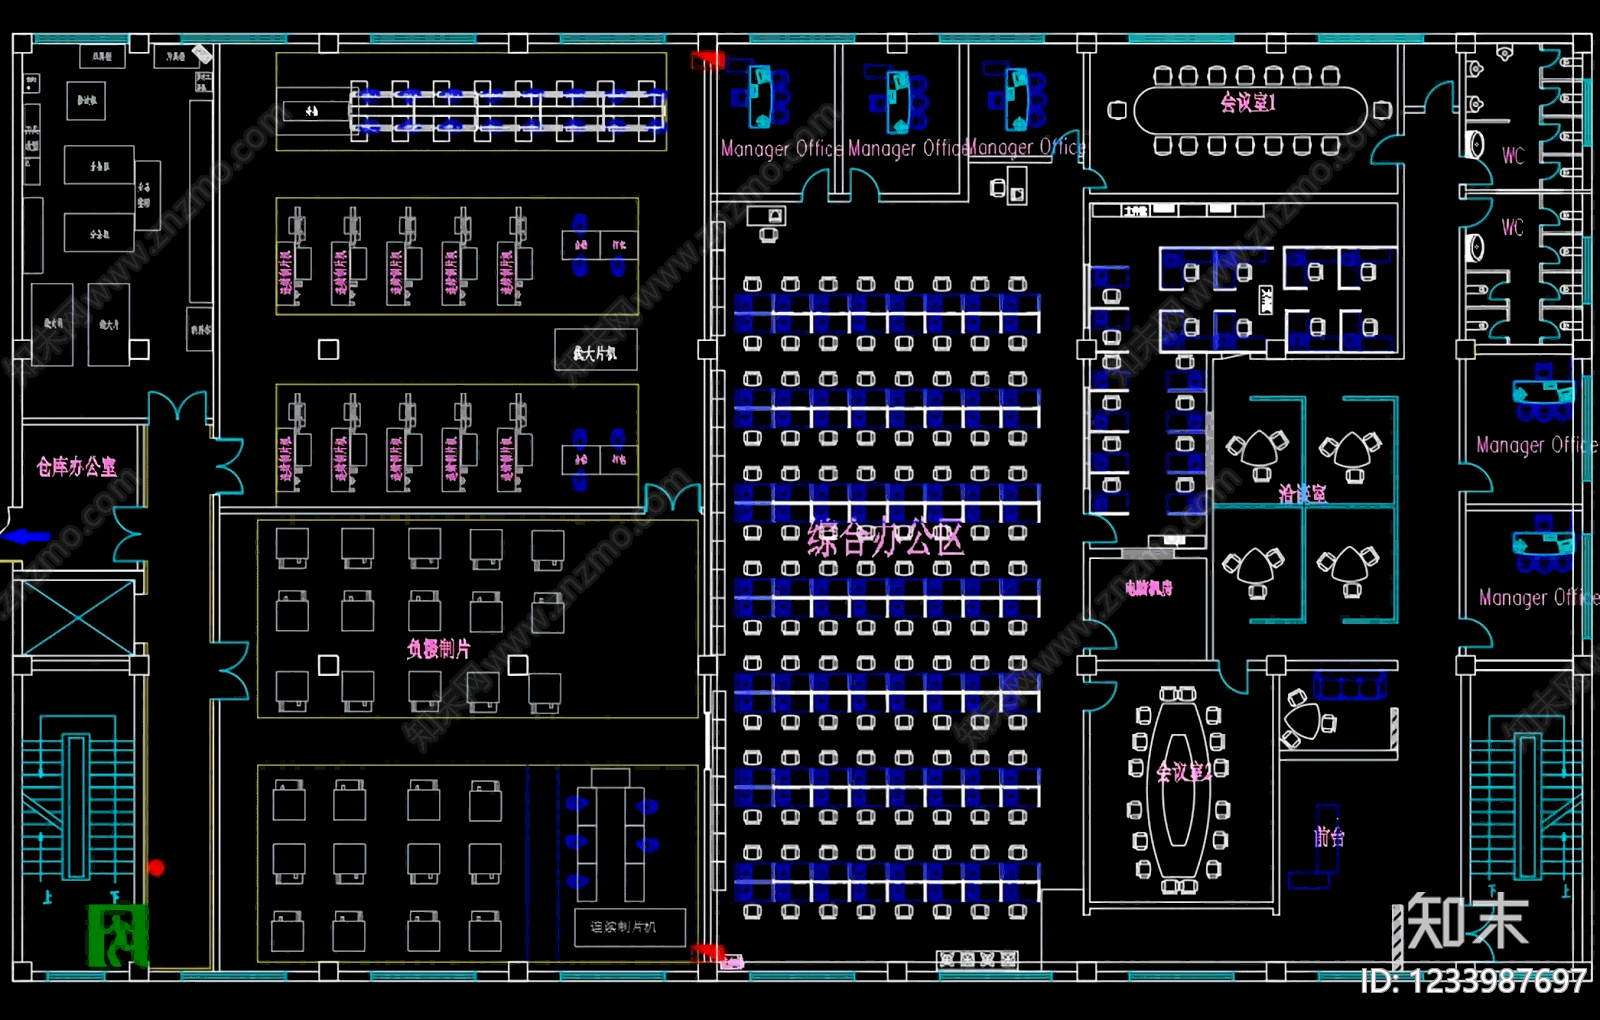1600x1020 pixels.
Task: Select the '综合办公区' label
Action: [885, 540]
